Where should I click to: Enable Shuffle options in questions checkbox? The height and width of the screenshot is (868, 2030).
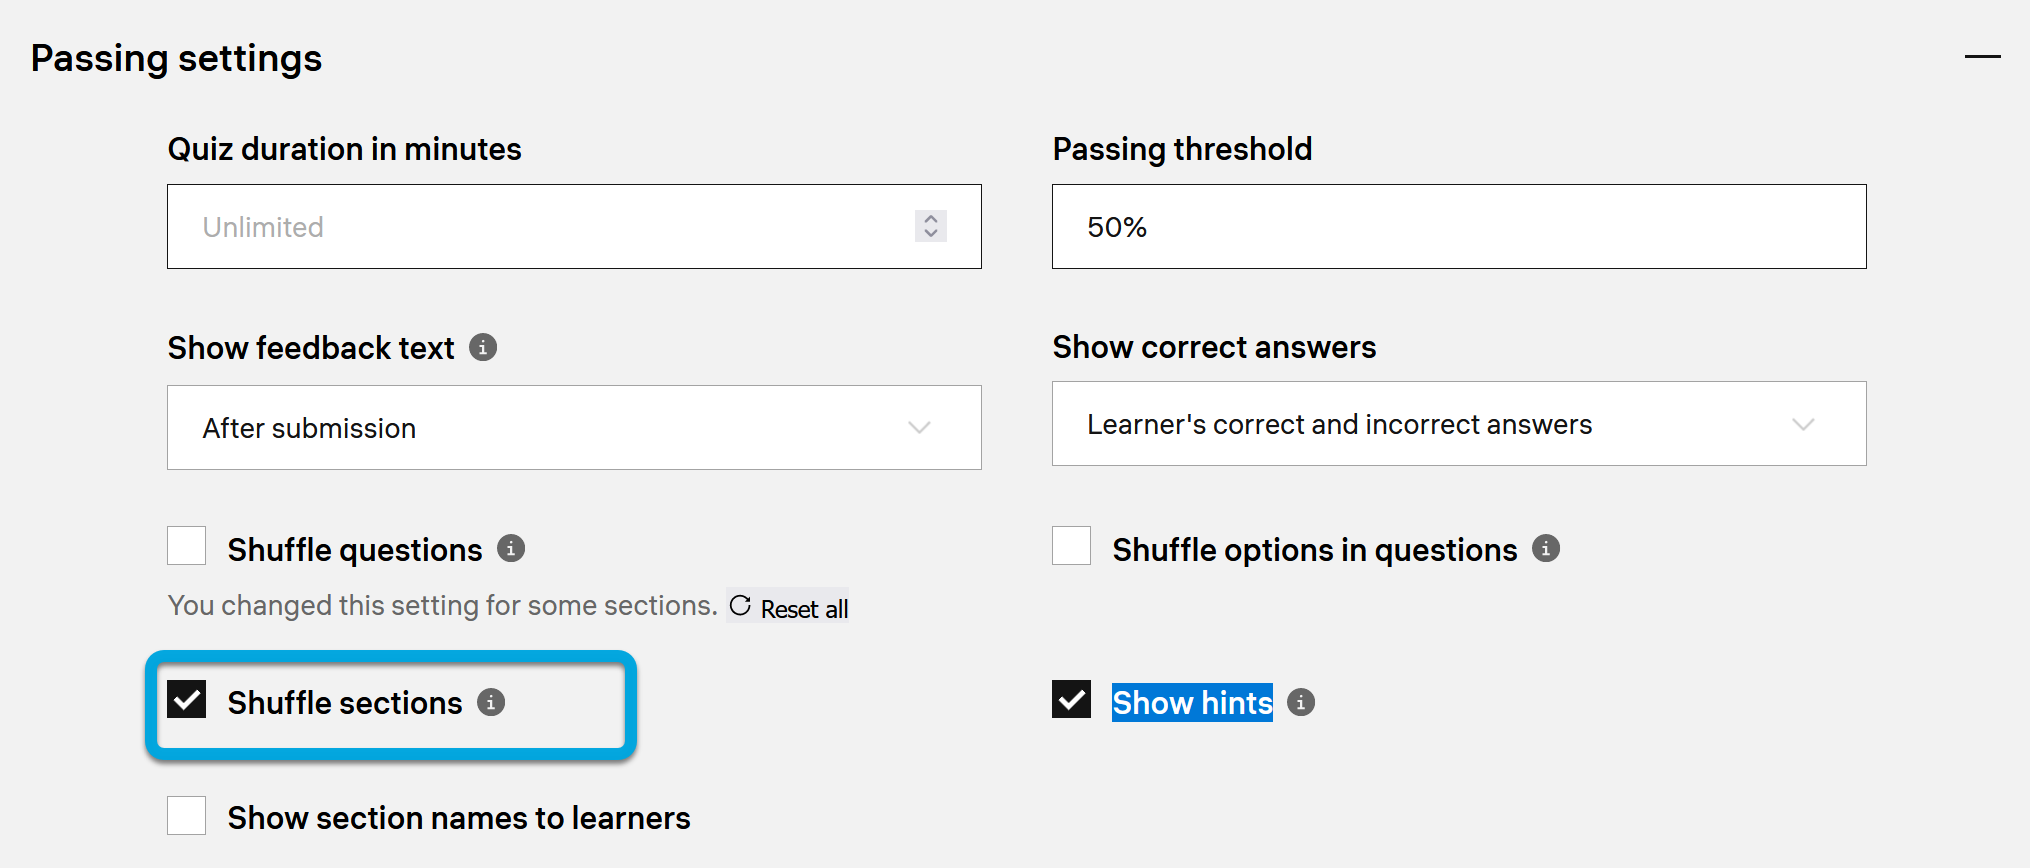1072,547
